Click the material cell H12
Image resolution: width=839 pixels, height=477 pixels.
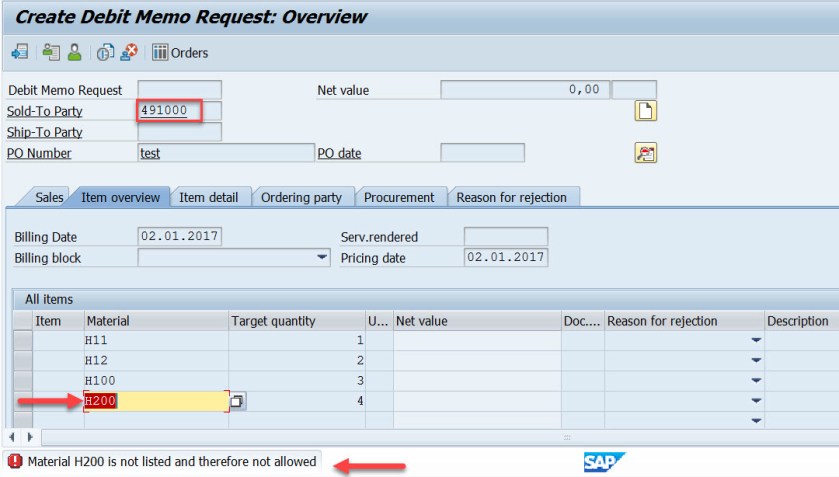[156, 360]
